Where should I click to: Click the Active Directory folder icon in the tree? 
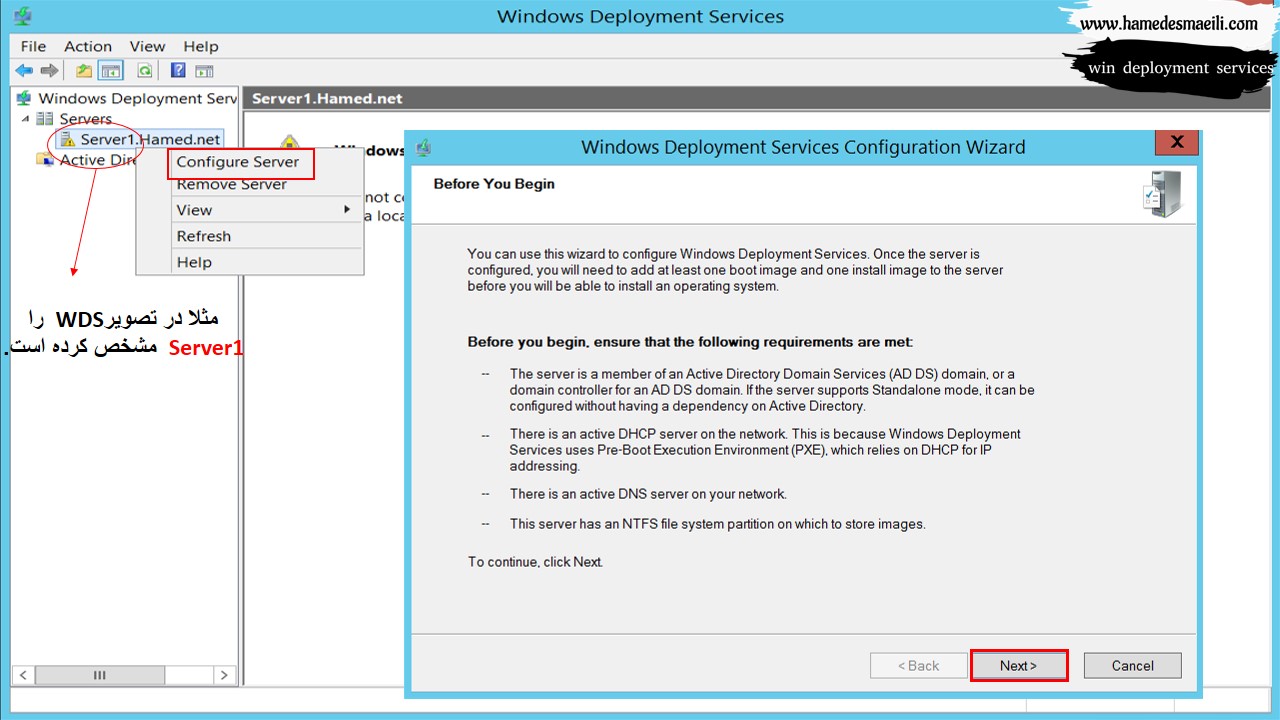point(45,160)
